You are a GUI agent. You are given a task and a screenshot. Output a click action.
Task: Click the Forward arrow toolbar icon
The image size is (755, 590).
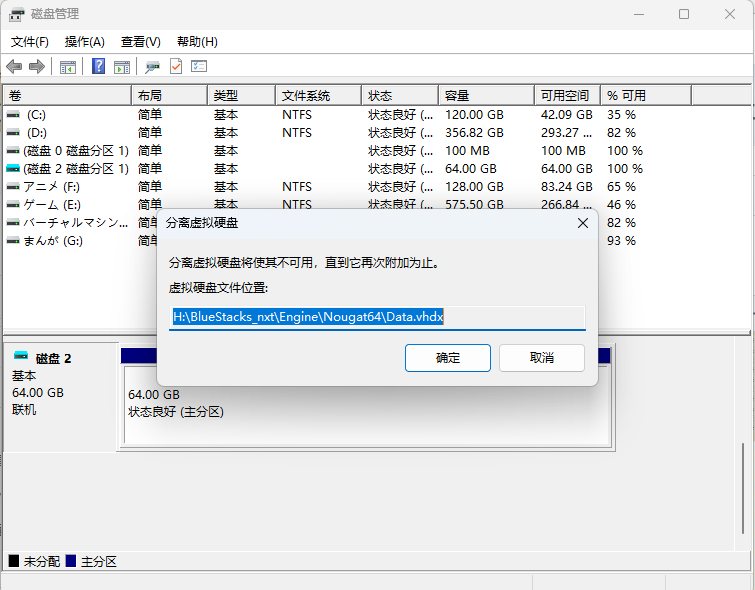click(x=37, y=66)
